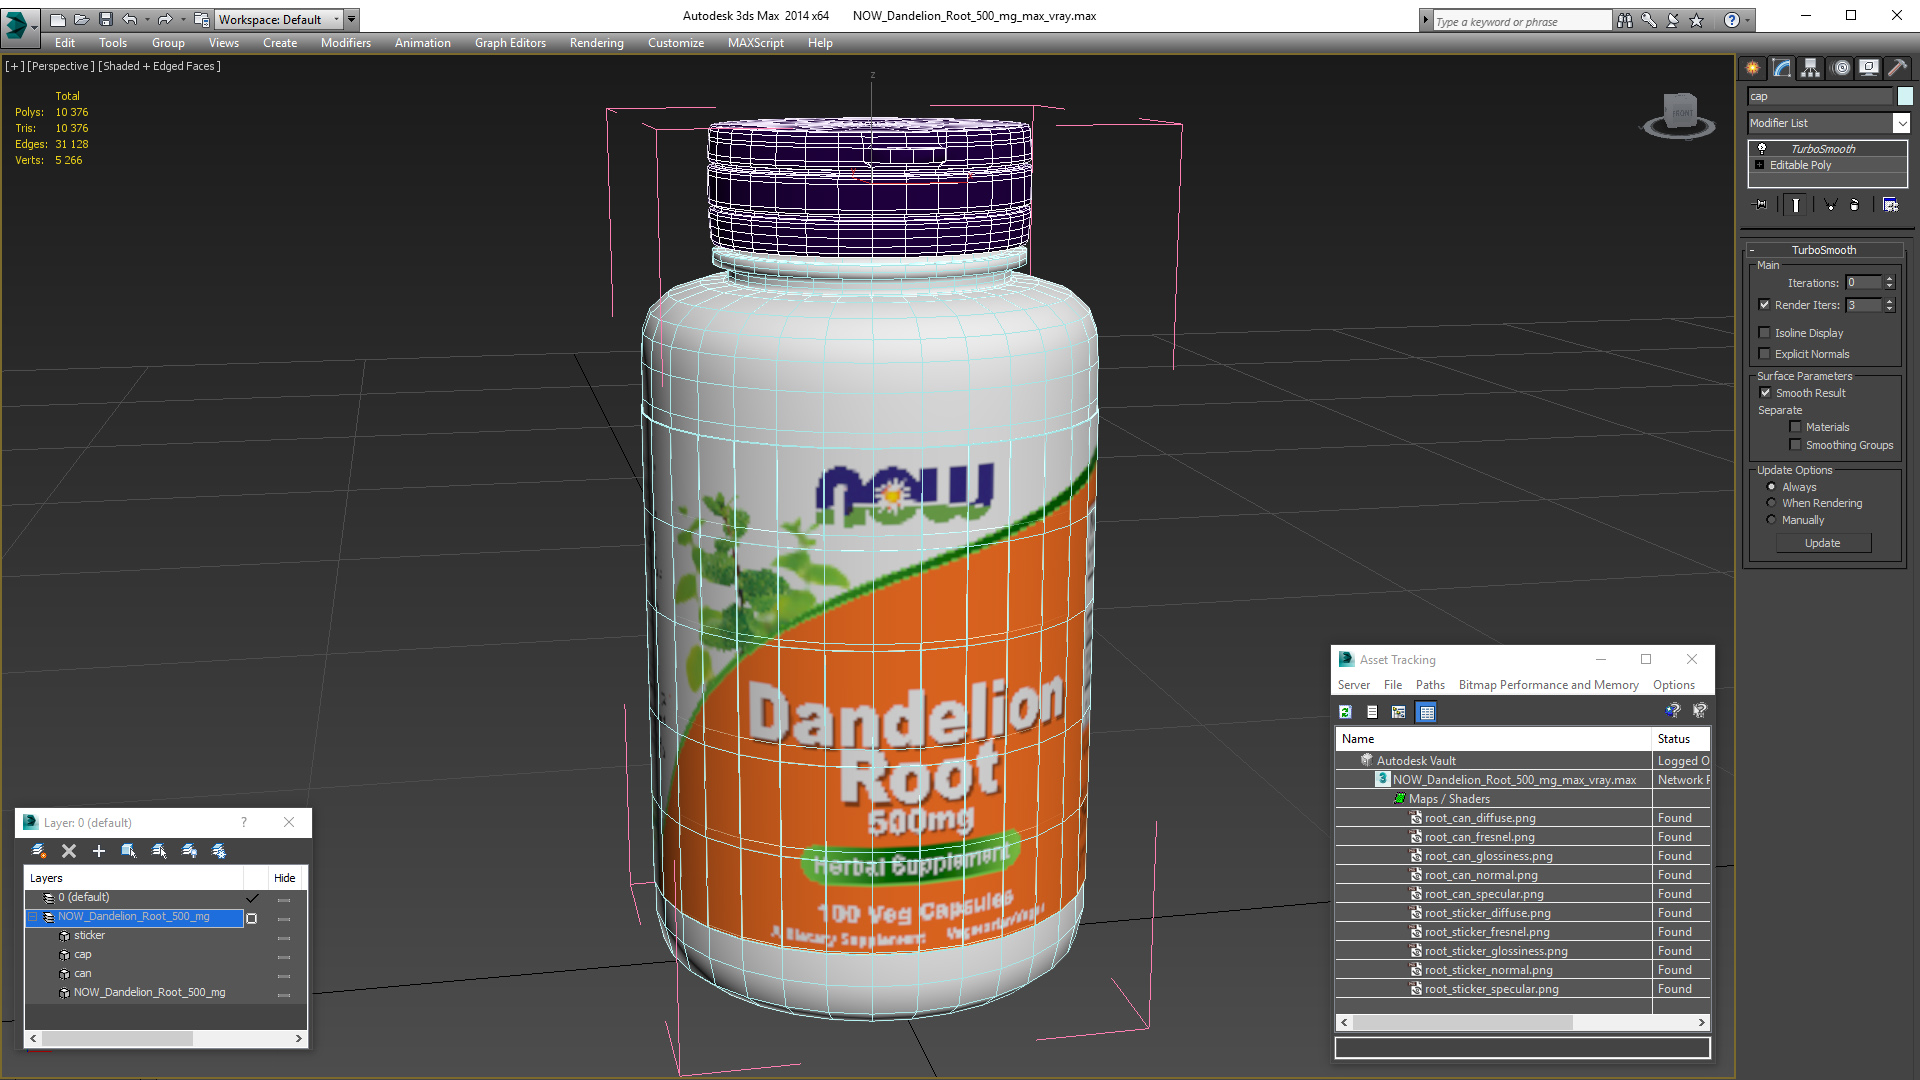The width and height of the screenshot is (1920, 1080).
Task: Click the Open File folder icon
Action: 82,19
